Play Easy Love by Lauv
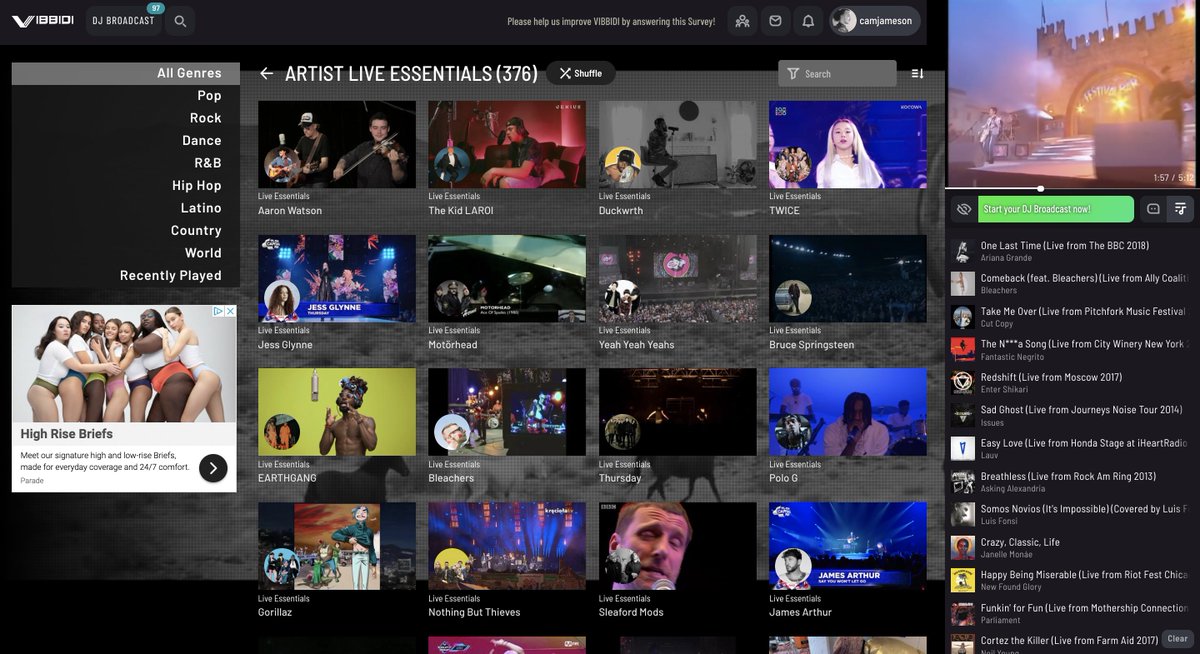Screen dimensions: 1200x654 (x=1072, y=449)
